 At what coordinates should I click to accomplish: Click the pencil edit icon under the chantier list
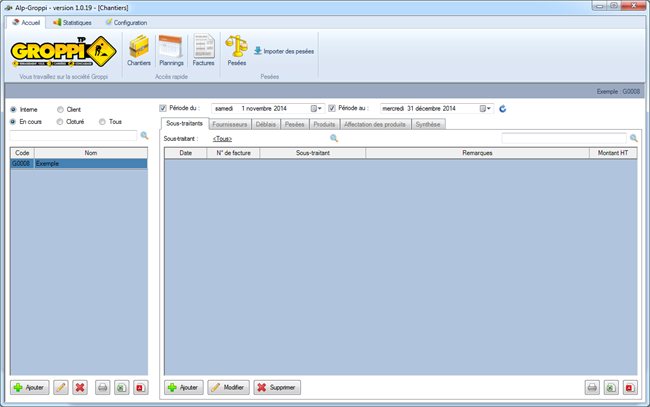[61, 387]
